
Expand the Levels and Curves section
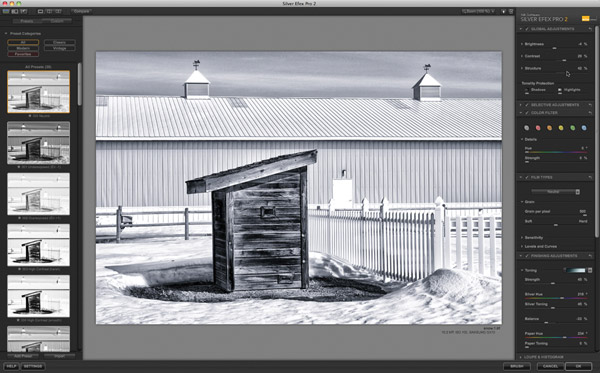point(540,246)
